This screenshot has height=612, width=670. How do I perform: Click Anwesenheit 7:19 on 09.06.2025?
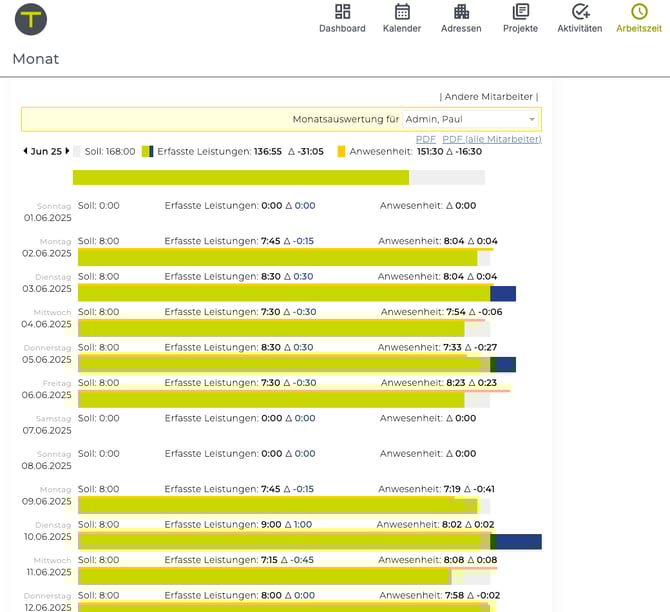(x=452, y=489)
